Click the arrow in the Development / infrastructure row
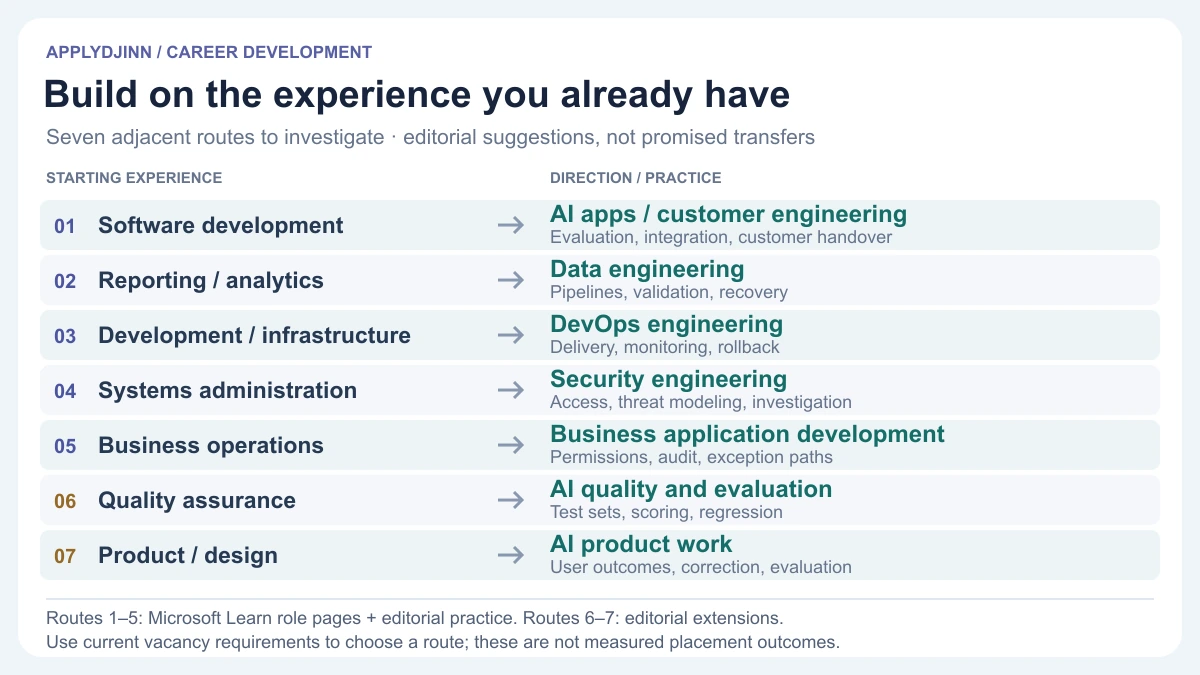 click(x=511, y=336)
